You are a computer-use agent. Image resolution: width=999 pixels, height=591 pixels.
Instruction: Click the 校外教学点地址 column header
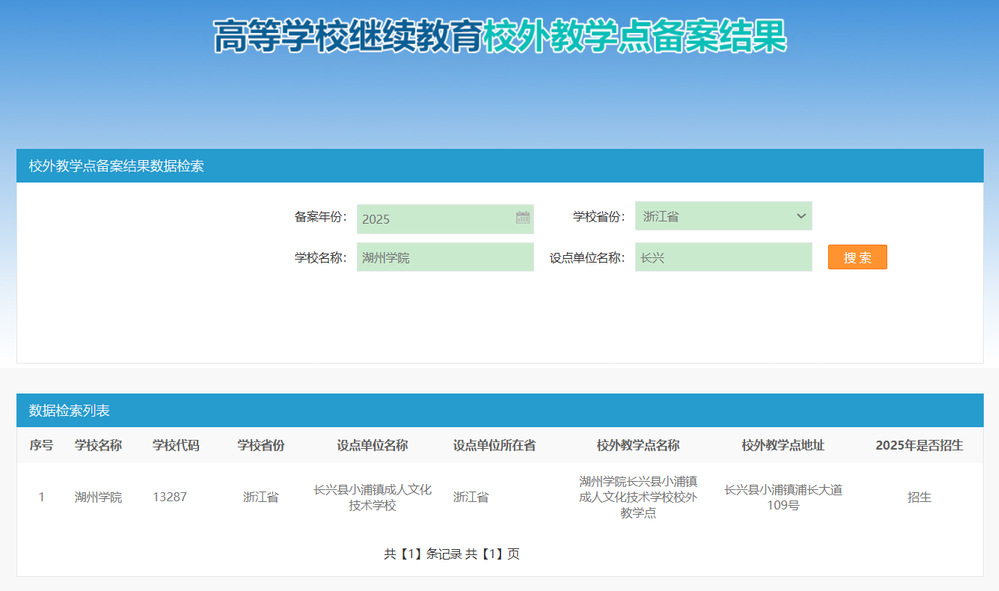783,445
